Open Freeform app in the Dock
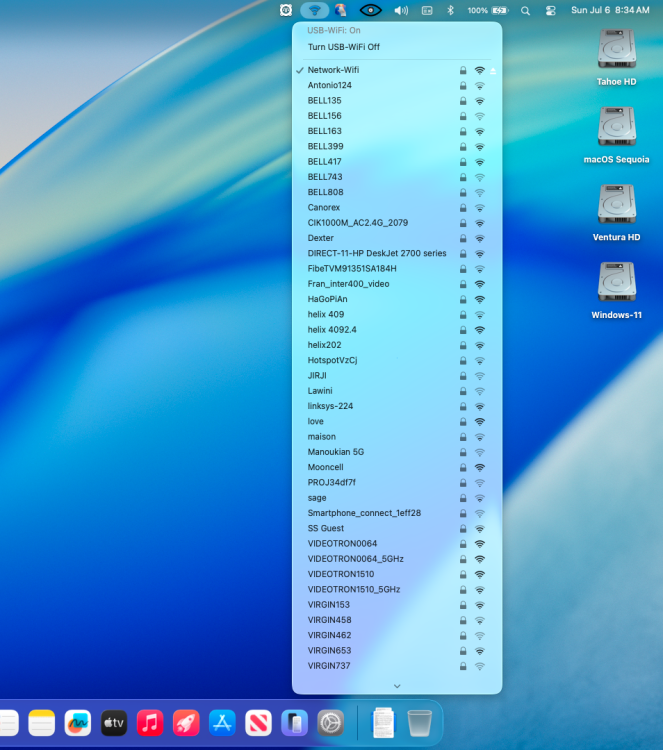The image size is (663, 750). tap(77, 723)
